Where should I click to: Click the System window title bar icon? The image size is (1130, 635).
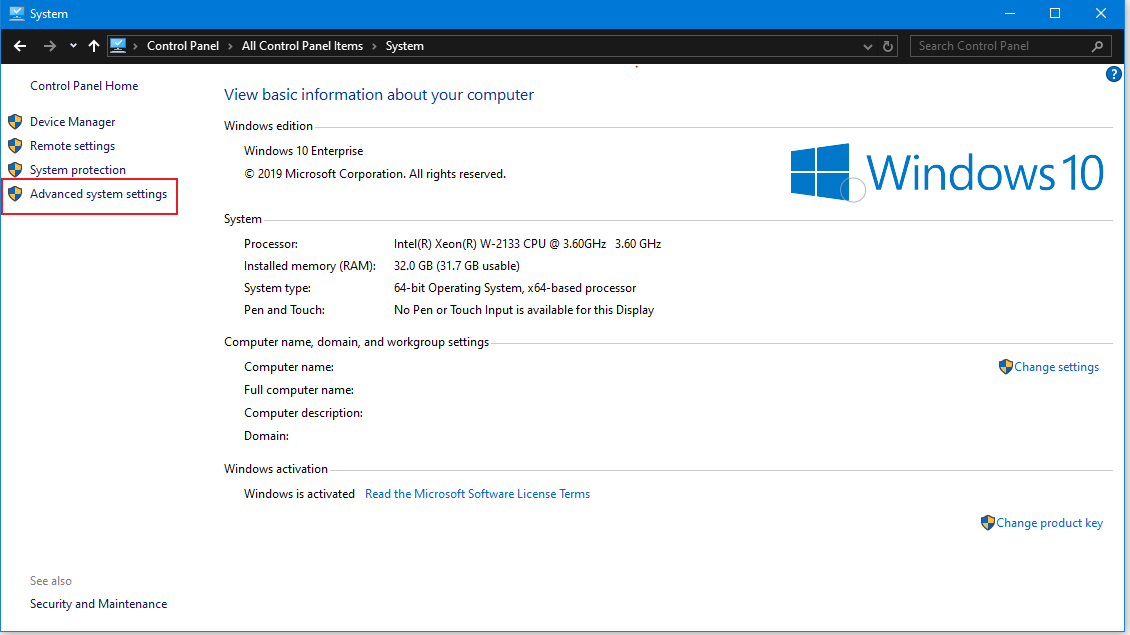pyautogui.click(x=17, y=14)
